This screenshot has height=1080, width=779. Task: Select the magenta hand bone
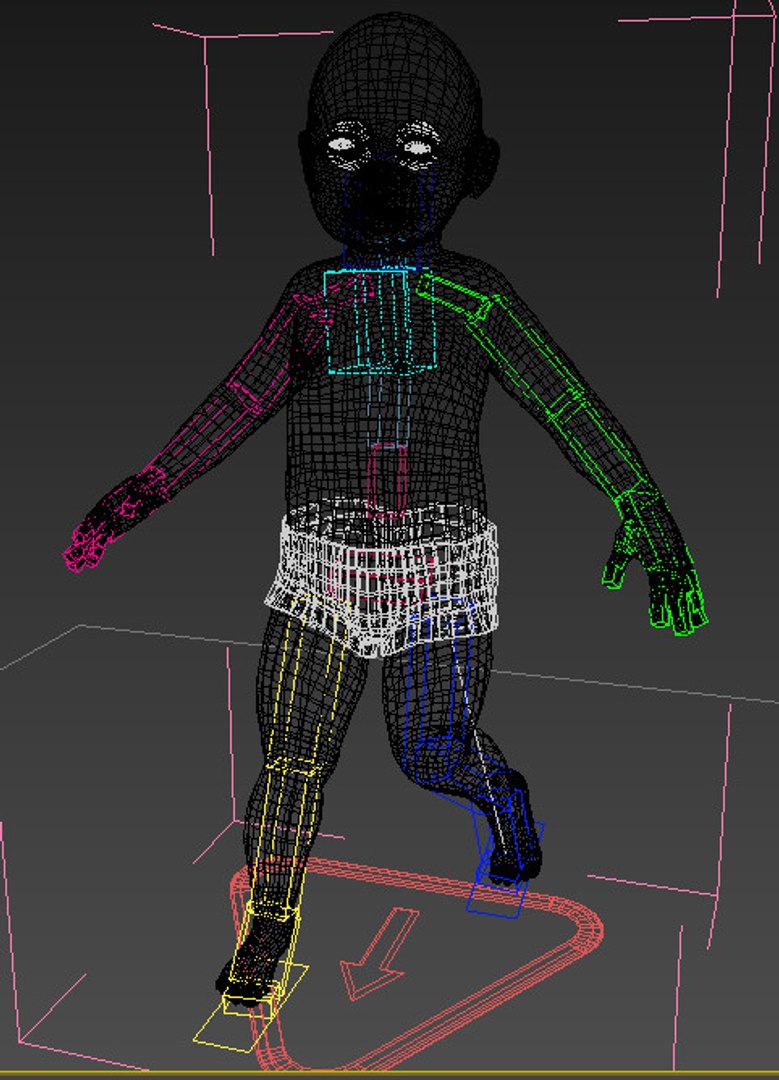click(116, 518)
